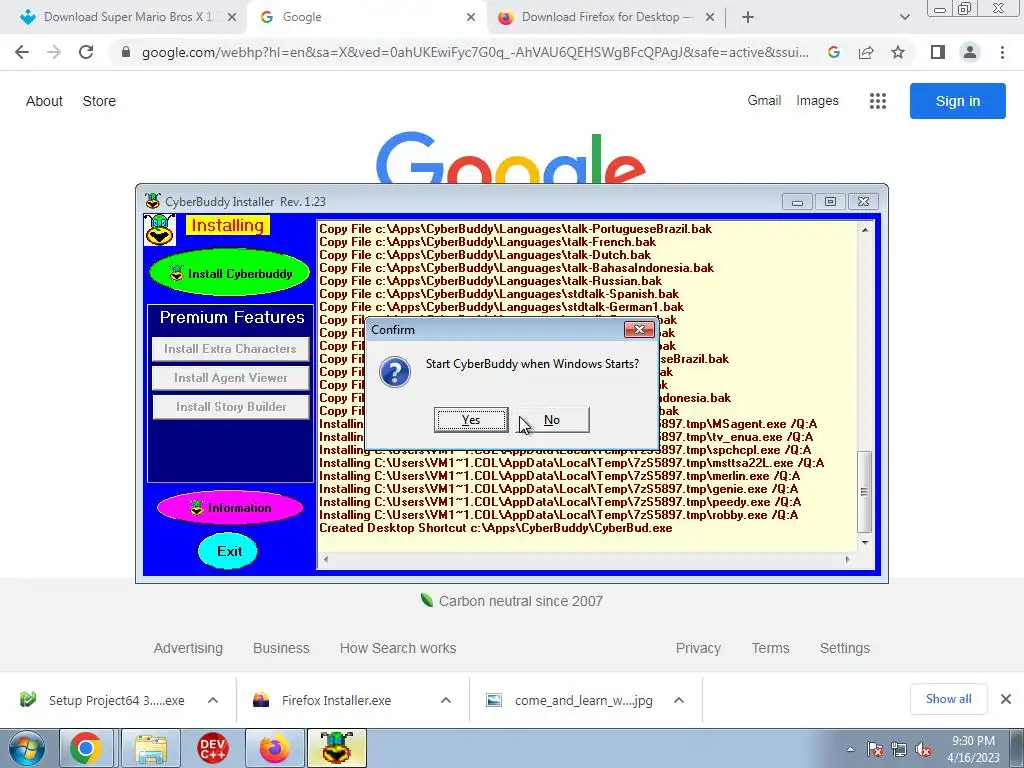Image resolution: width=1024 pixels, height=768 pixels.
Task: Close the Google tab
Action: pyautogui.click(x=471, y=18)
